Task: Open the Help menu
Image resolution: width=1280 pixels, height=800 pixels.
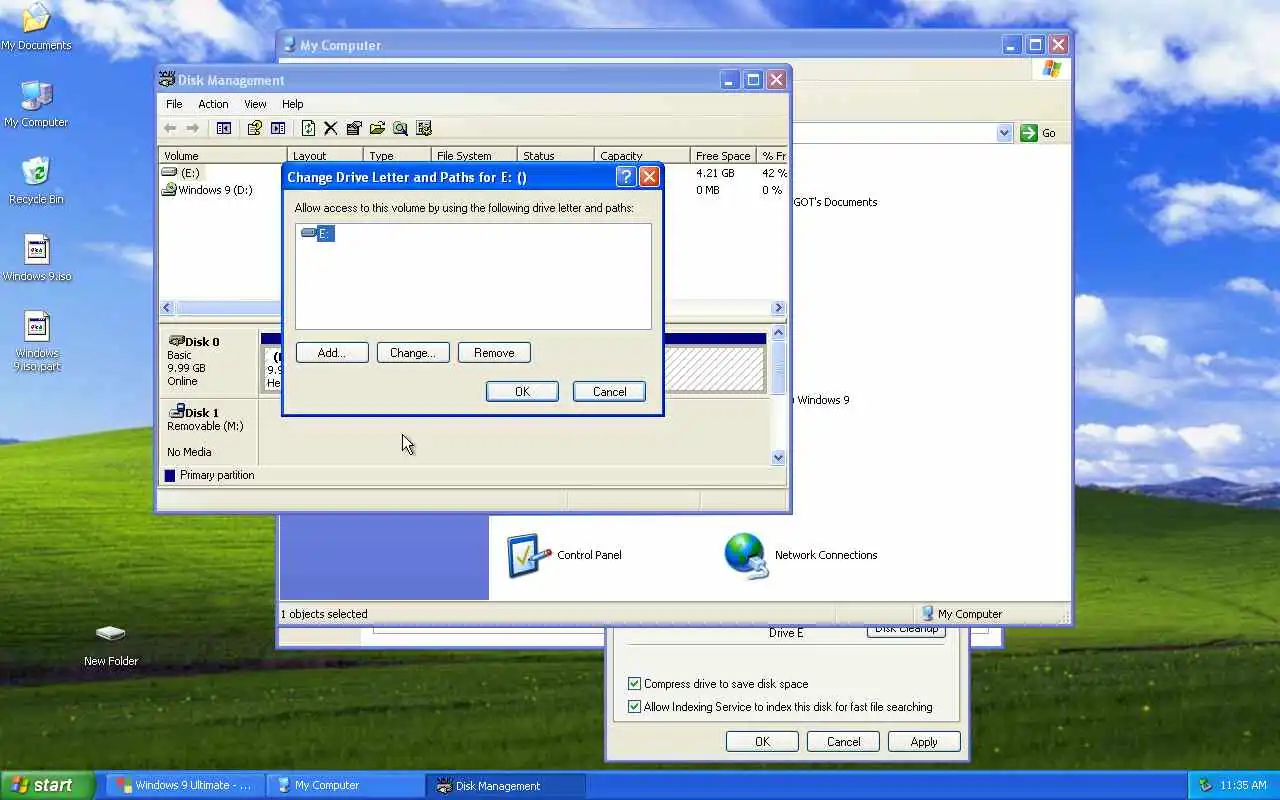Action: tap(292, 104)
